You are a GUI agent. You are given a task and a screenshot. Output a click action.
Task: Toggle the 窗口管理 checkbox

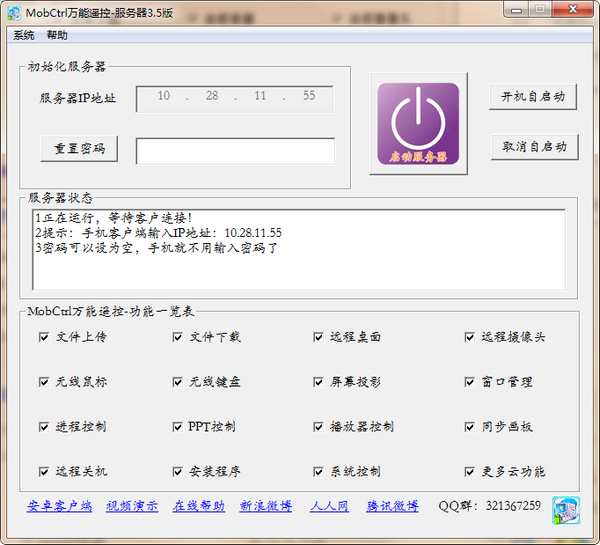[470, 382]
